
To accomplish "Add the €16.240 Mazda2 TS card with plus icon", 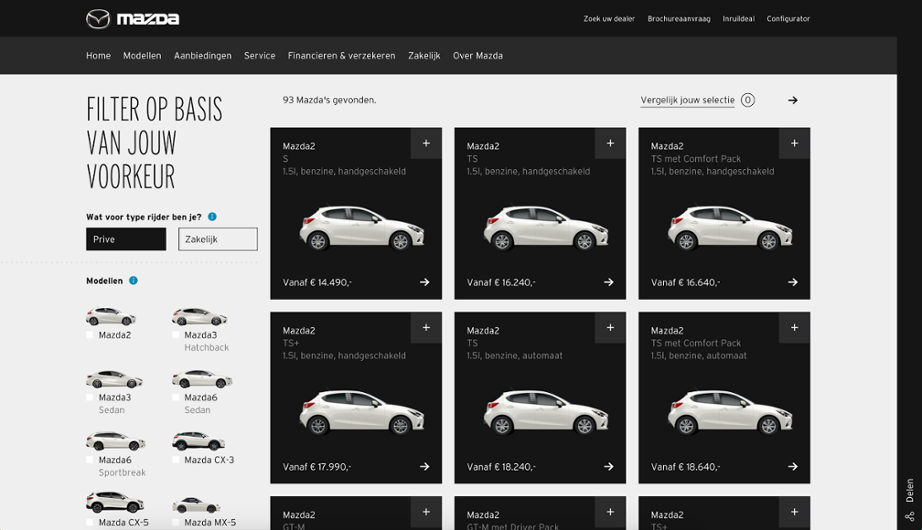I will click(x=610, y=143).
